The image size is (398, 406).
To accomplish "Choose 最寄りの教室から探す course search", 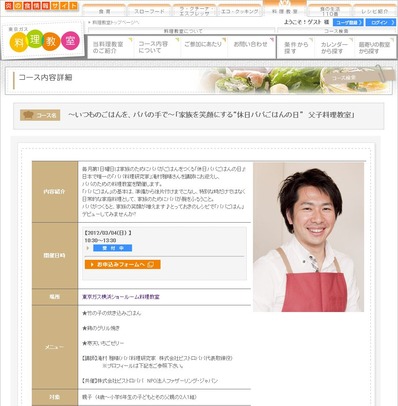I will (374, 48).
